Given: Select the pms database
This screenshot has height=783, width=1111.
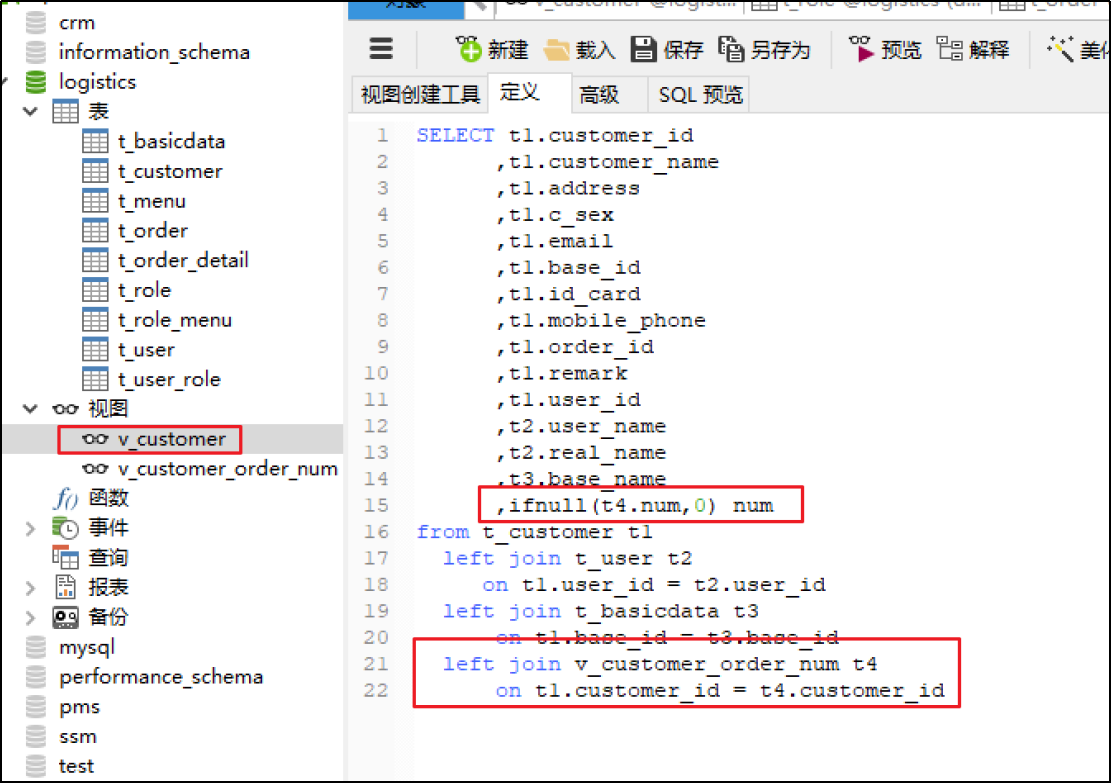Looking at the screenshot, I should point(79,707).
